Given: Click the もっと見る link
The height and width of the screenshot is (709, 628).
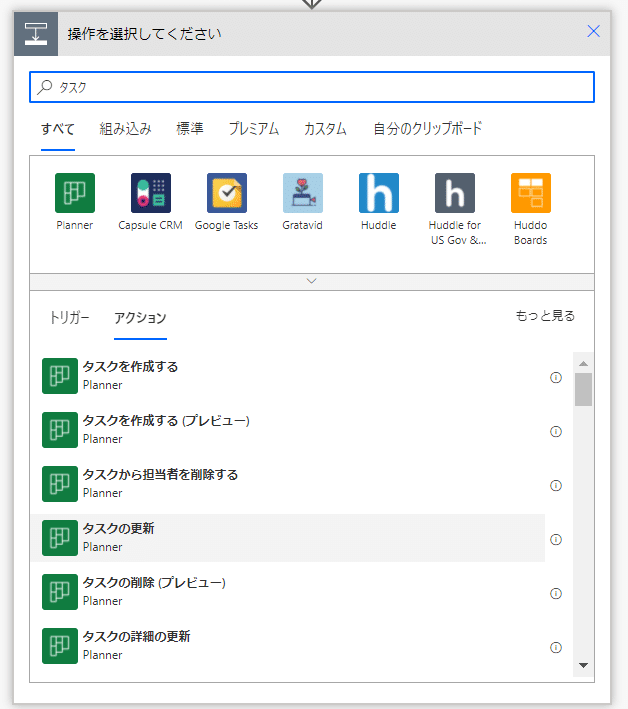Looking at the screenshot, I should tap(545, 316).
